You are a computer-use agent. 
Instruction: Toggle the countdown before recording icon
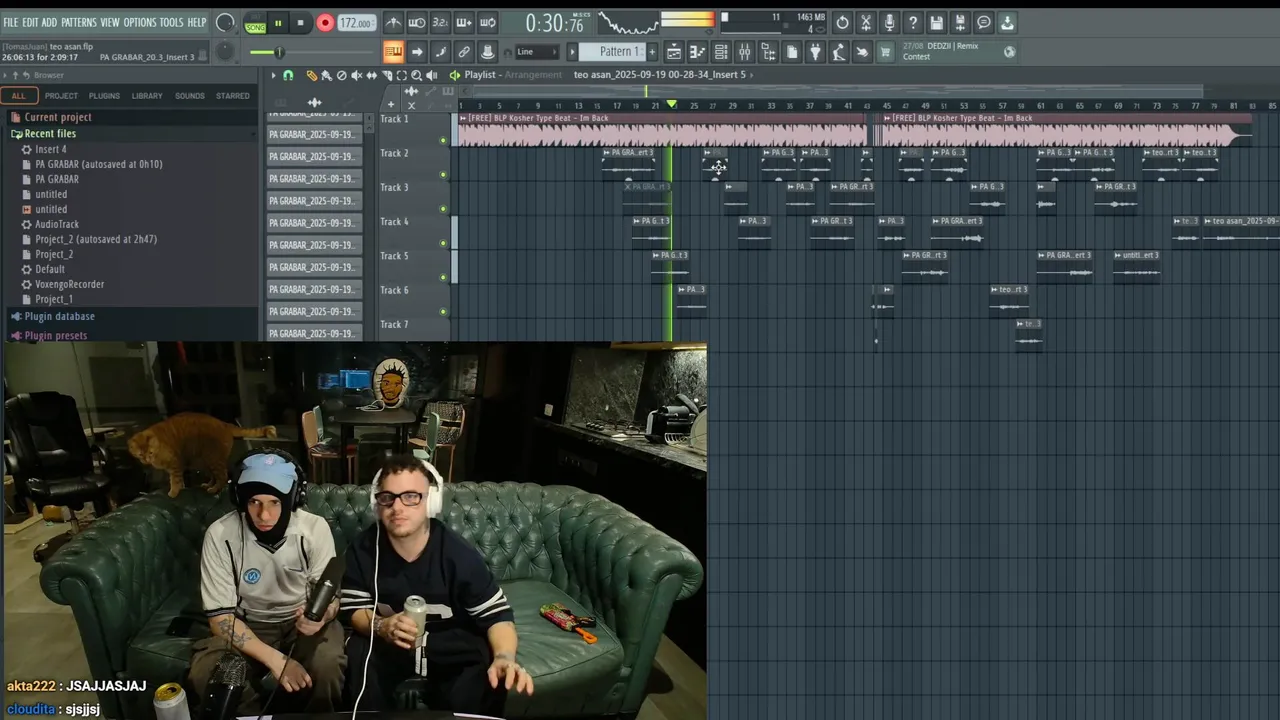tap(440, 22)
